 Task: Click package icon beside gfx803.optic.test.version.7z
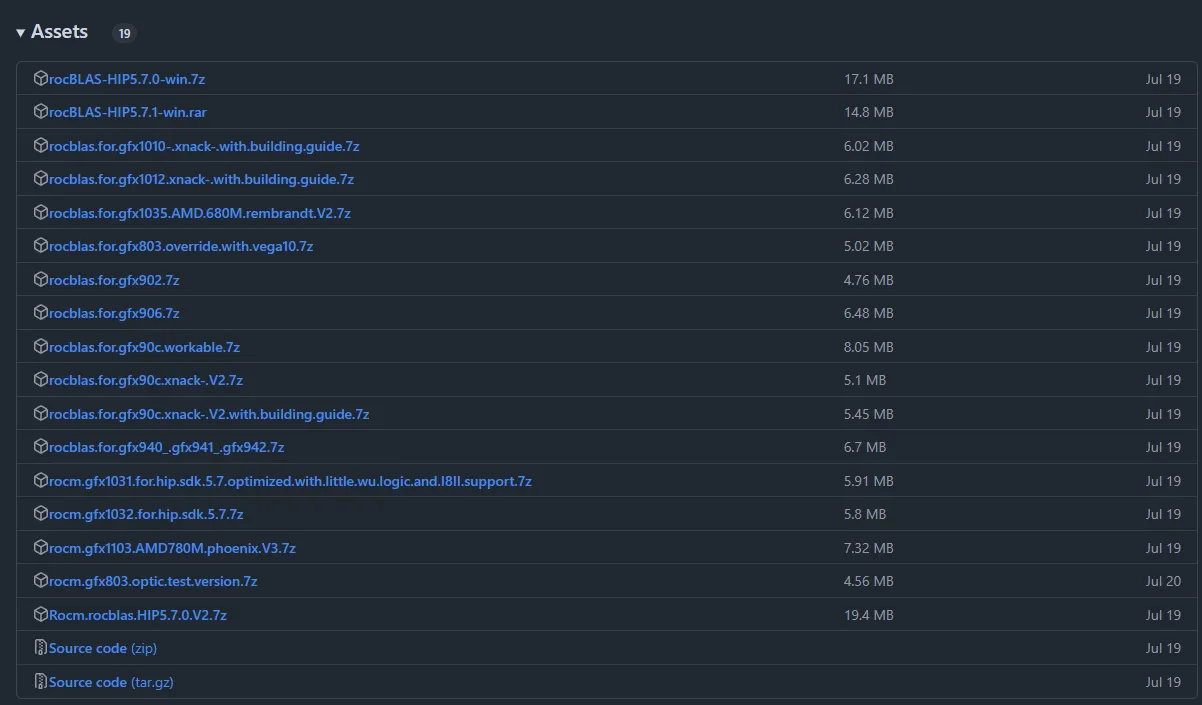tap(41, 580)
